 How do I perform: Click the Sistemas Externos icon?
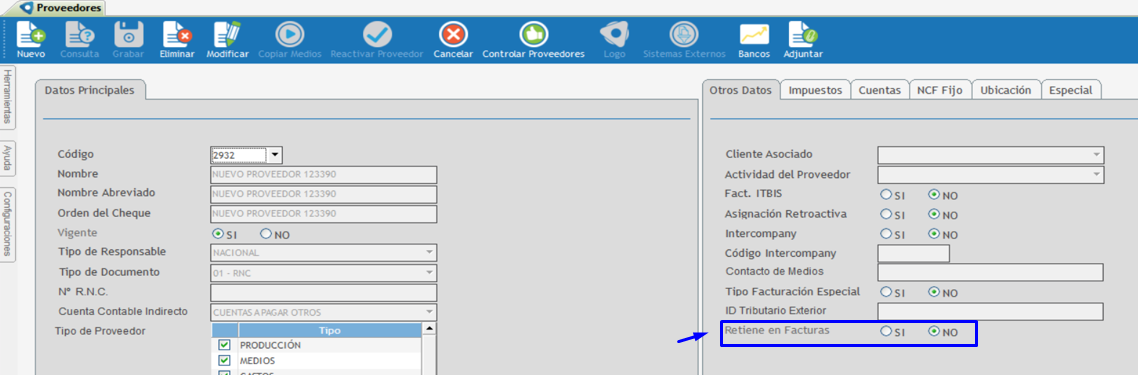683,34
